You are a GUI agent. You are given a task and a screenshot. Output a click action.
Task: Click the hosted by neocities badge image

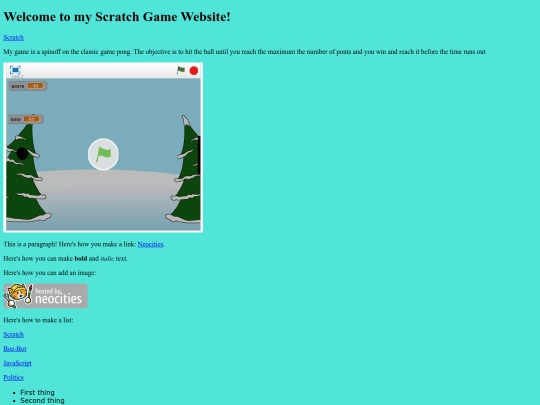(x=45, y=296)
